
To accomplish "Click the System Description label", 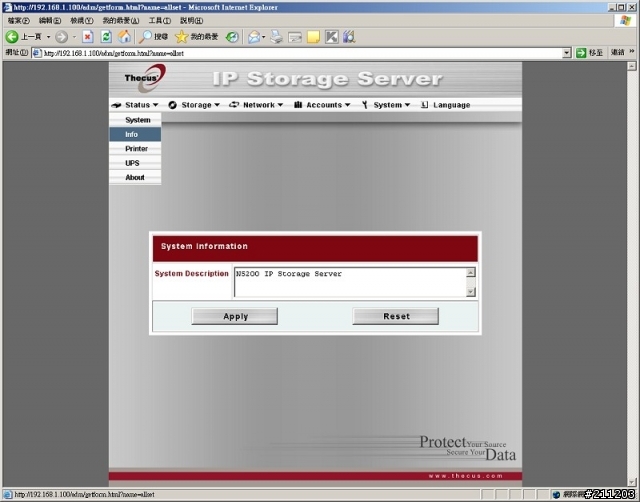I will coord(191,273).
